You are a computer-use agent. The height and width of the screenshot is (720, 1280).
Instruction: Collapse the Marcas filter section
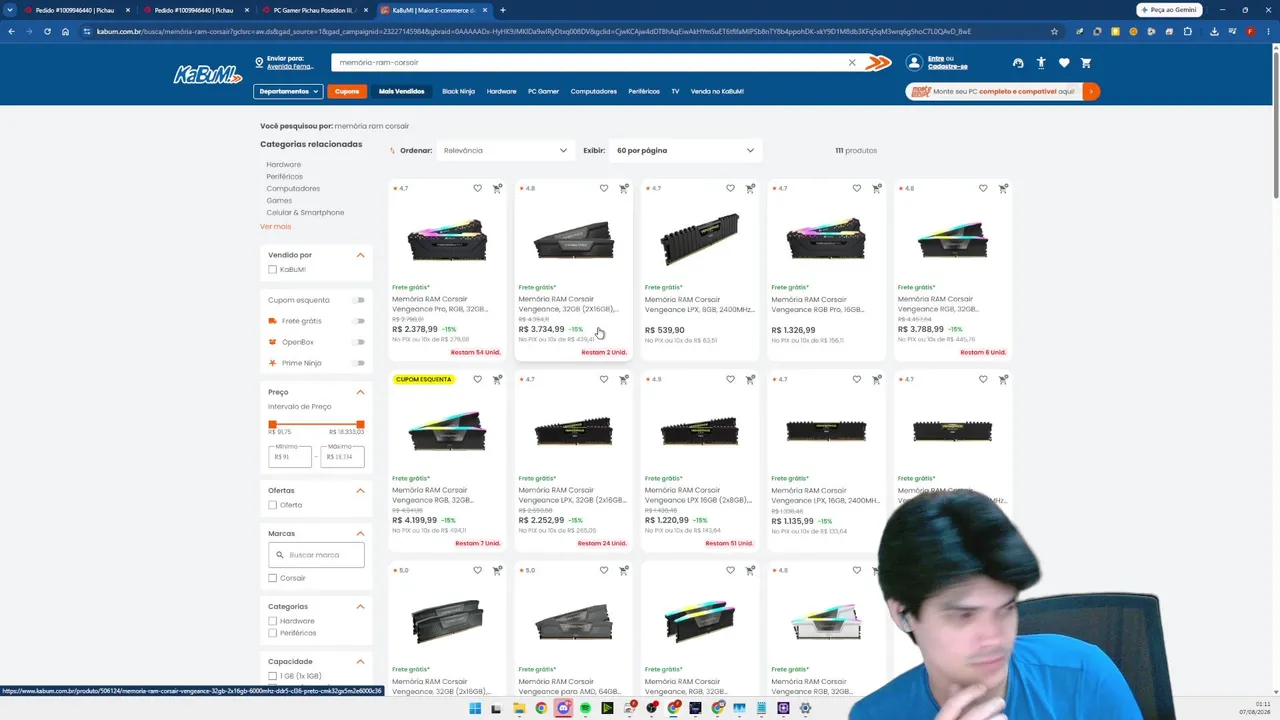point(360,534)
